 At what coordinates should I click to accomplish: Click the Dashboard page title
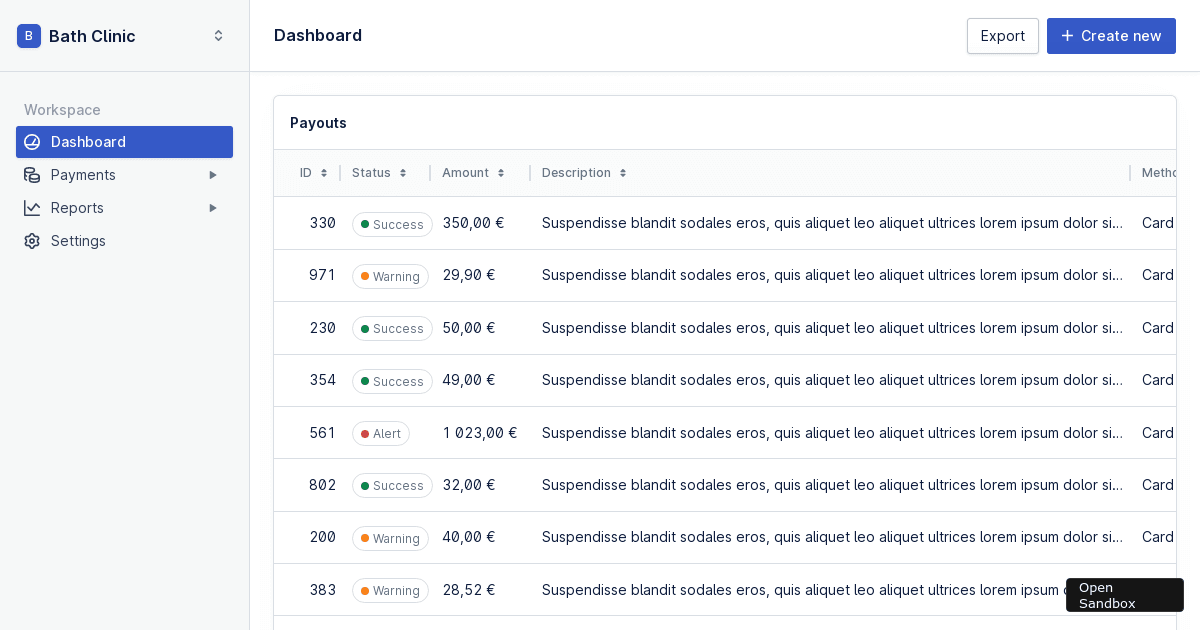pos(318,35)
